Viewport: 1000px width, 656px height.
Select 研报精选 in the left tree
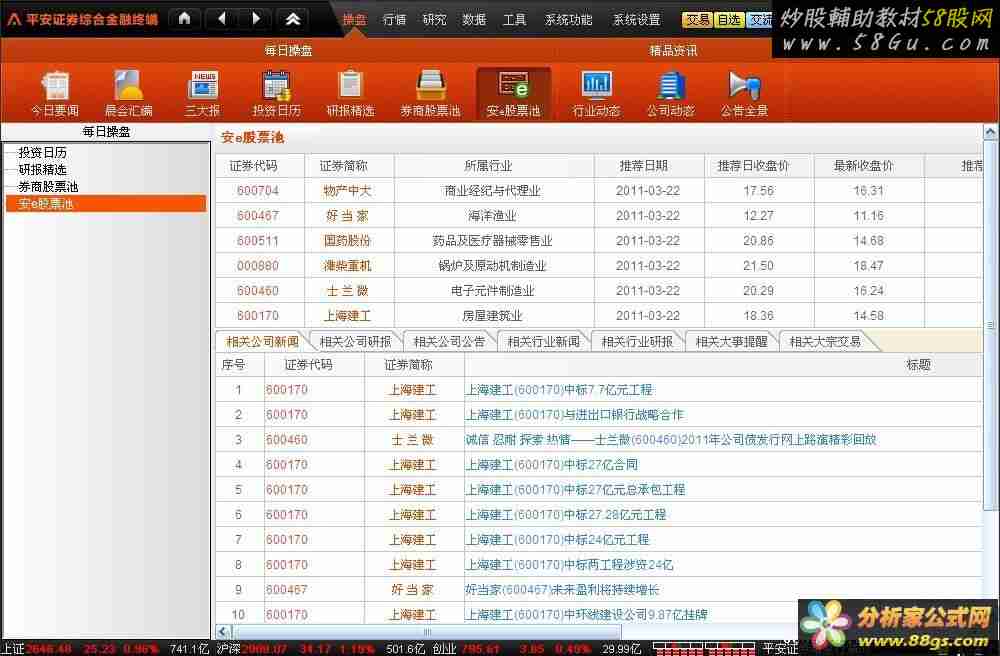point(42,170)
